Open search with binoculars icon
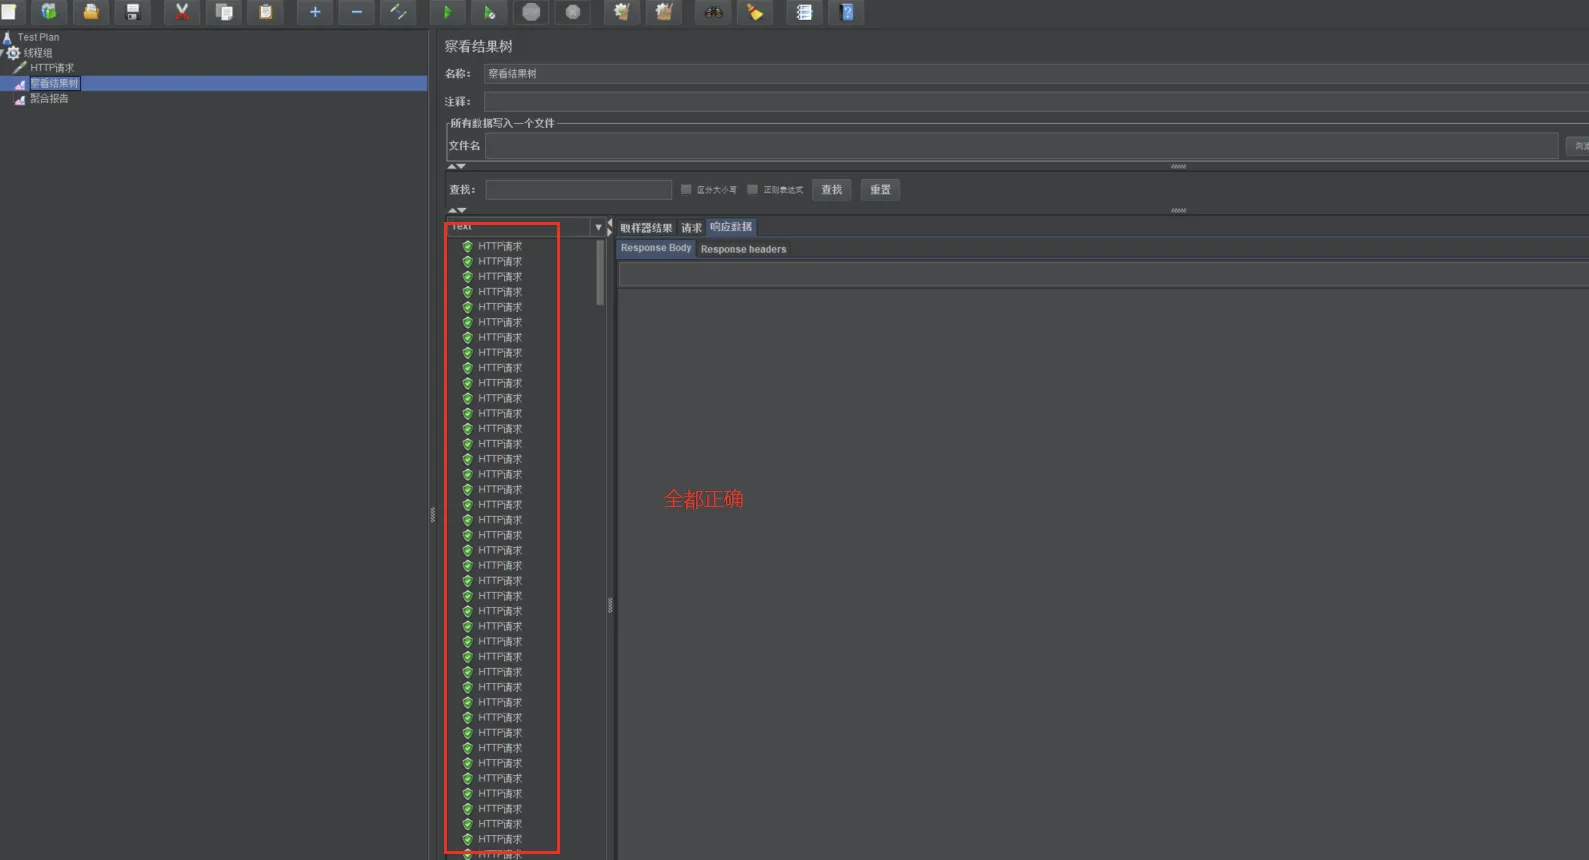 [713, 12]
